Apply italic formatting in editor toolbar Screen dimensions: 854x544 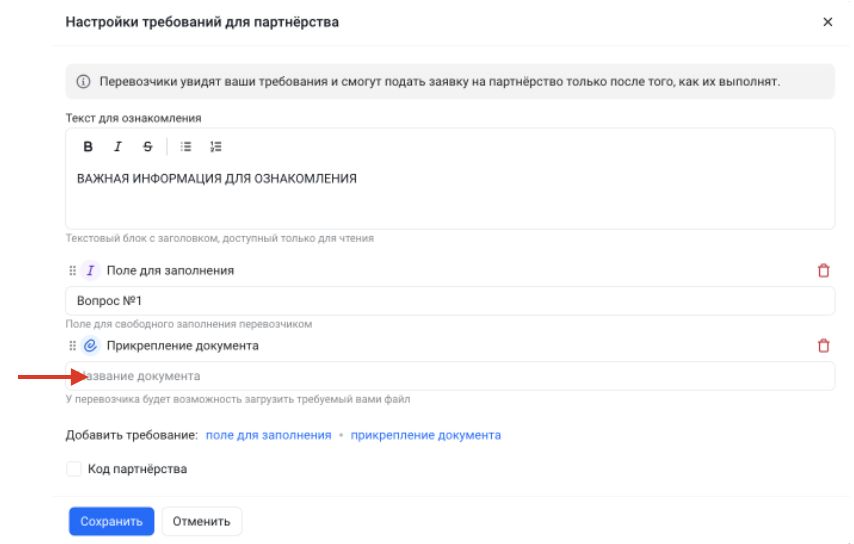118,146
